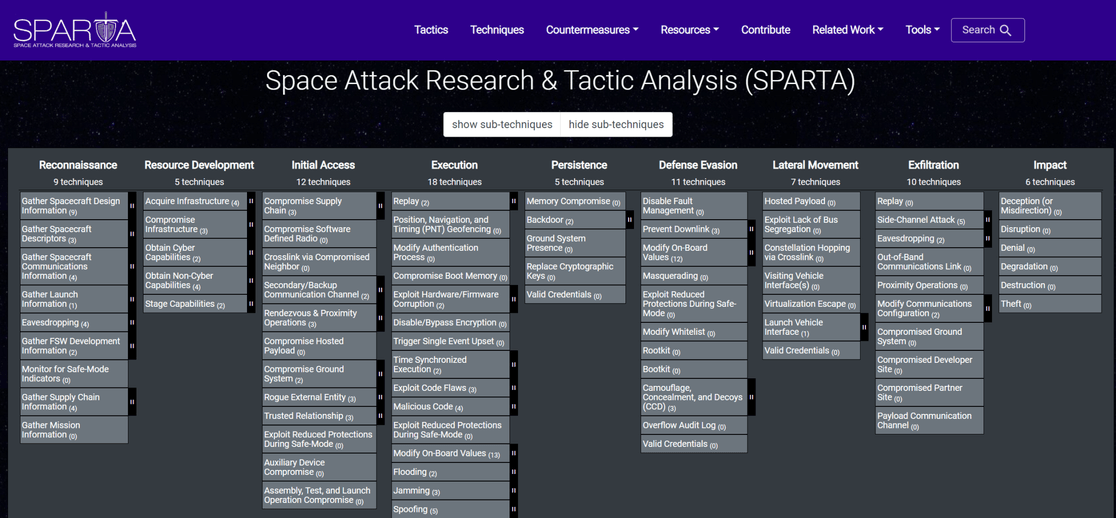
Task: Select Stage Capabilities technique
Action: coord(195,304)
